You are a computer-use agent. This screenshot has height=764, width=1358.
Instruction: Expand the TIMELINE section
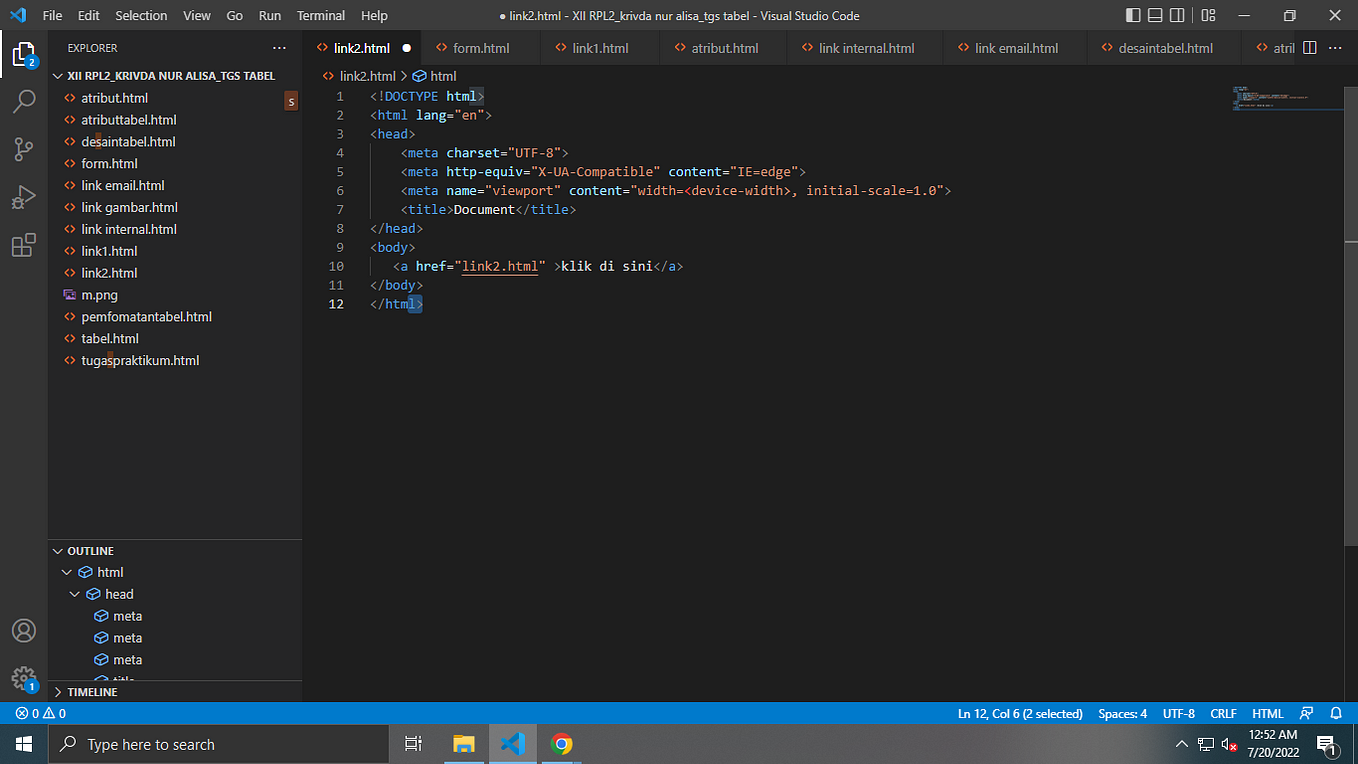pos(175,692)
